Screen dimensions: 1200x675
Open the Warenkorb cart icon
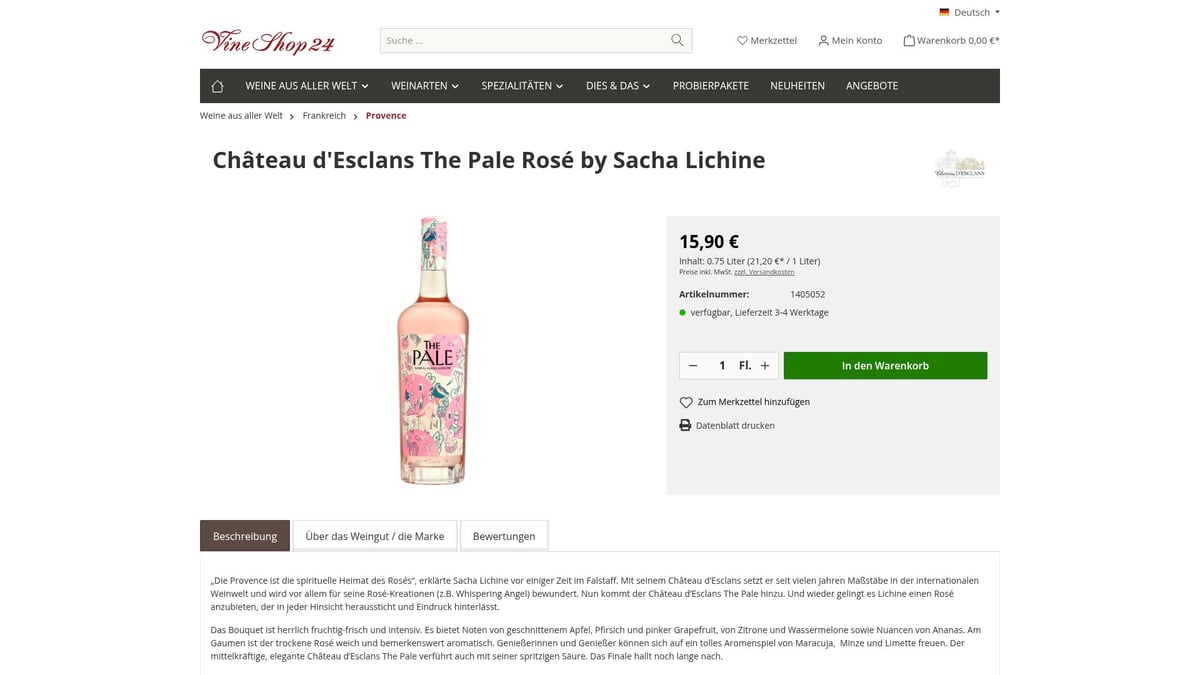point(908,40)
